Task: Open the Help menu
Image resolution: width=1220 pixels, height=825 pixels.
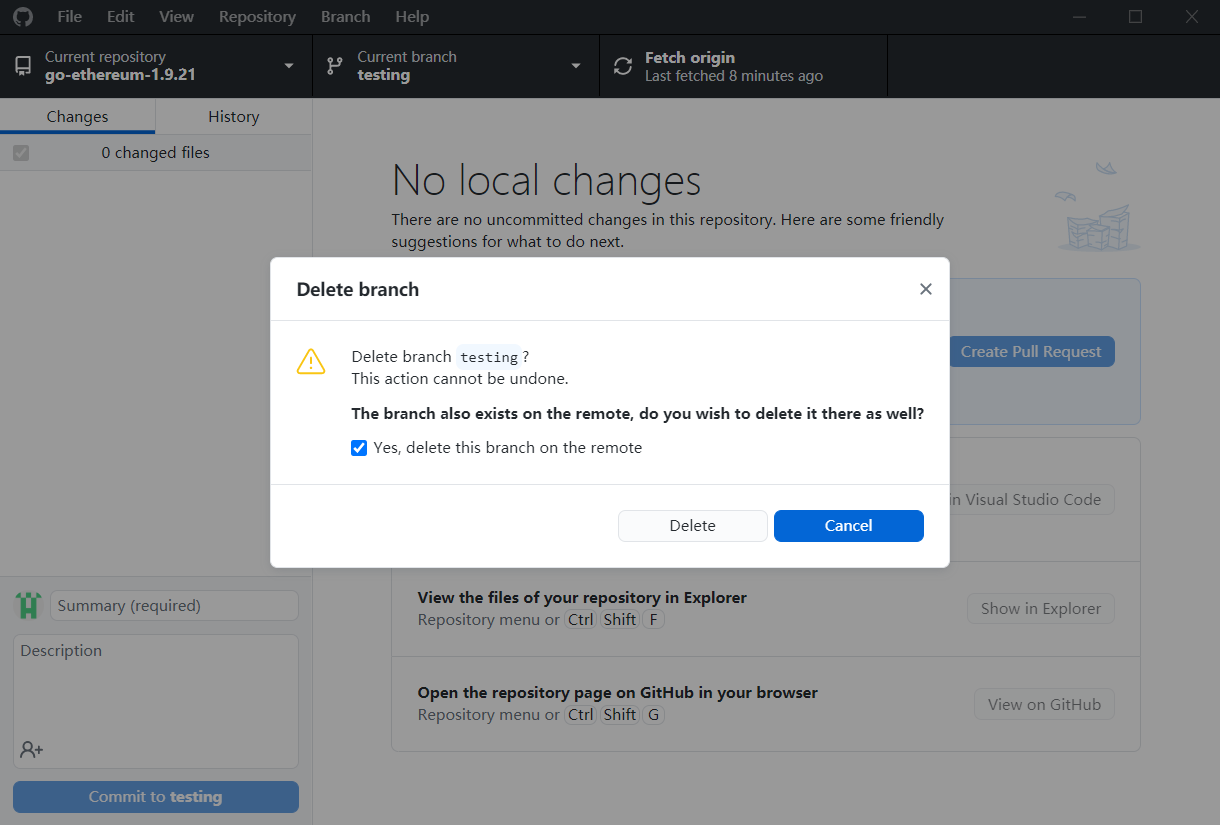Action: coord(412,17)
